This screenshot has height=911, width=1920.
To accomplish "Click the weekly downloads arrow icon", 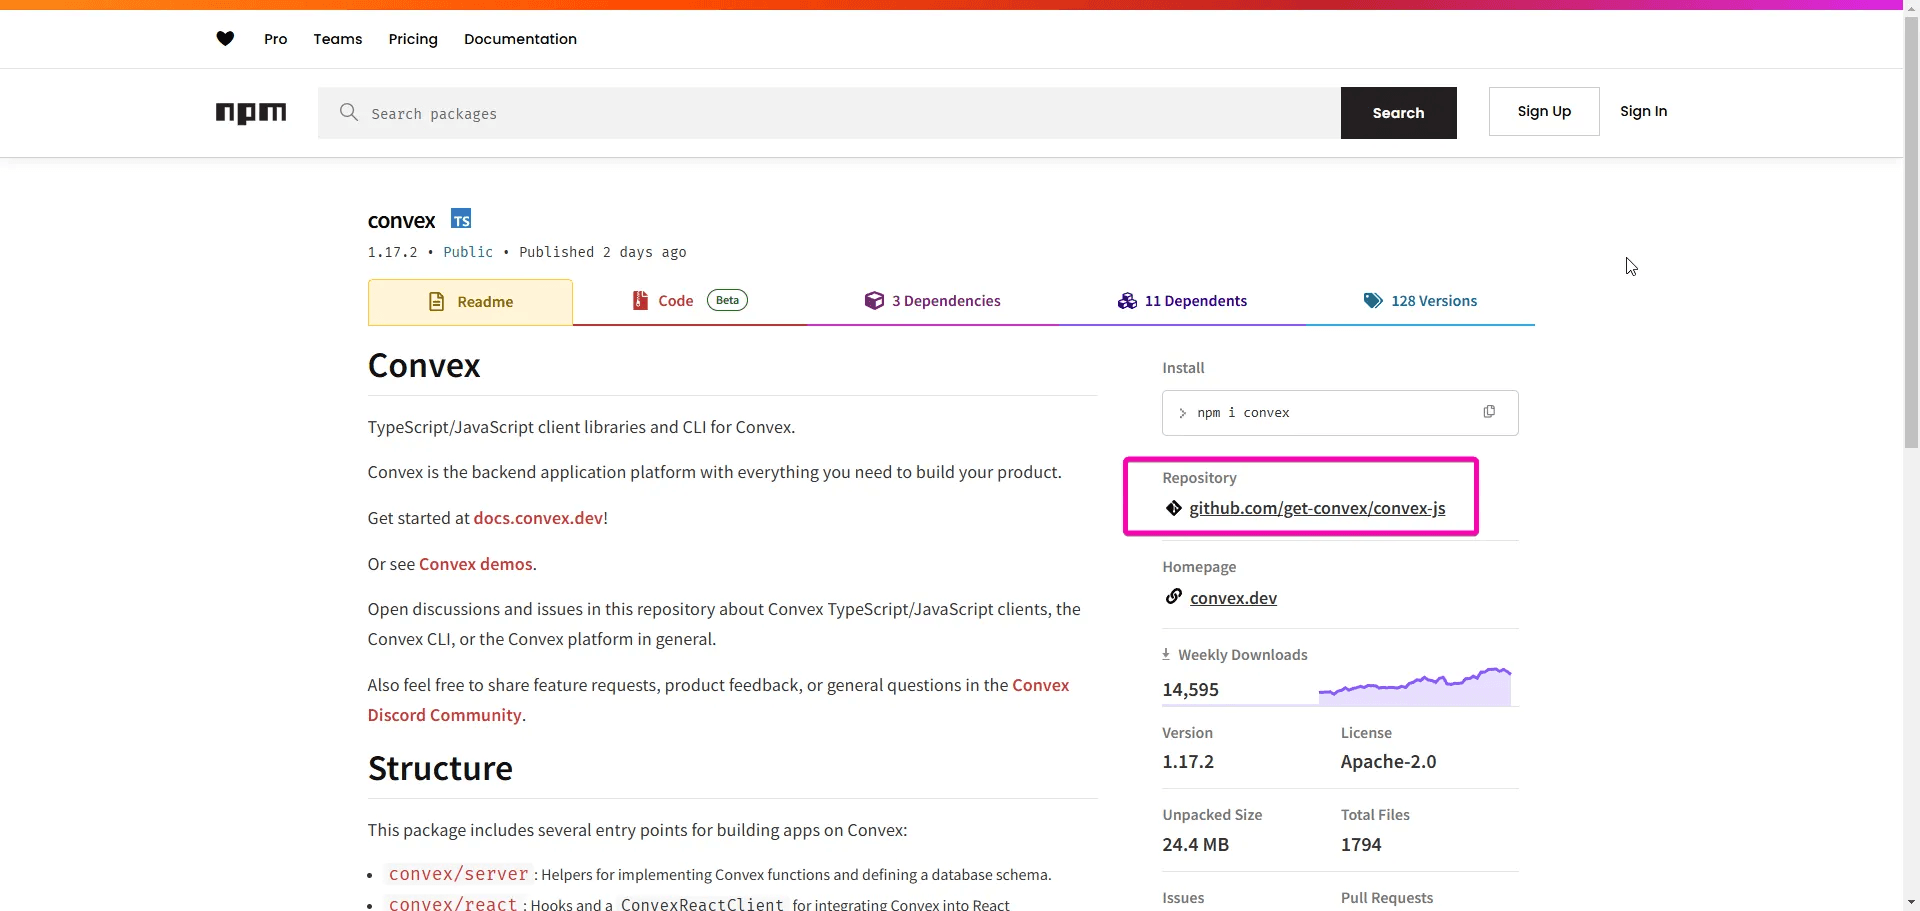I will (1166, 654).
